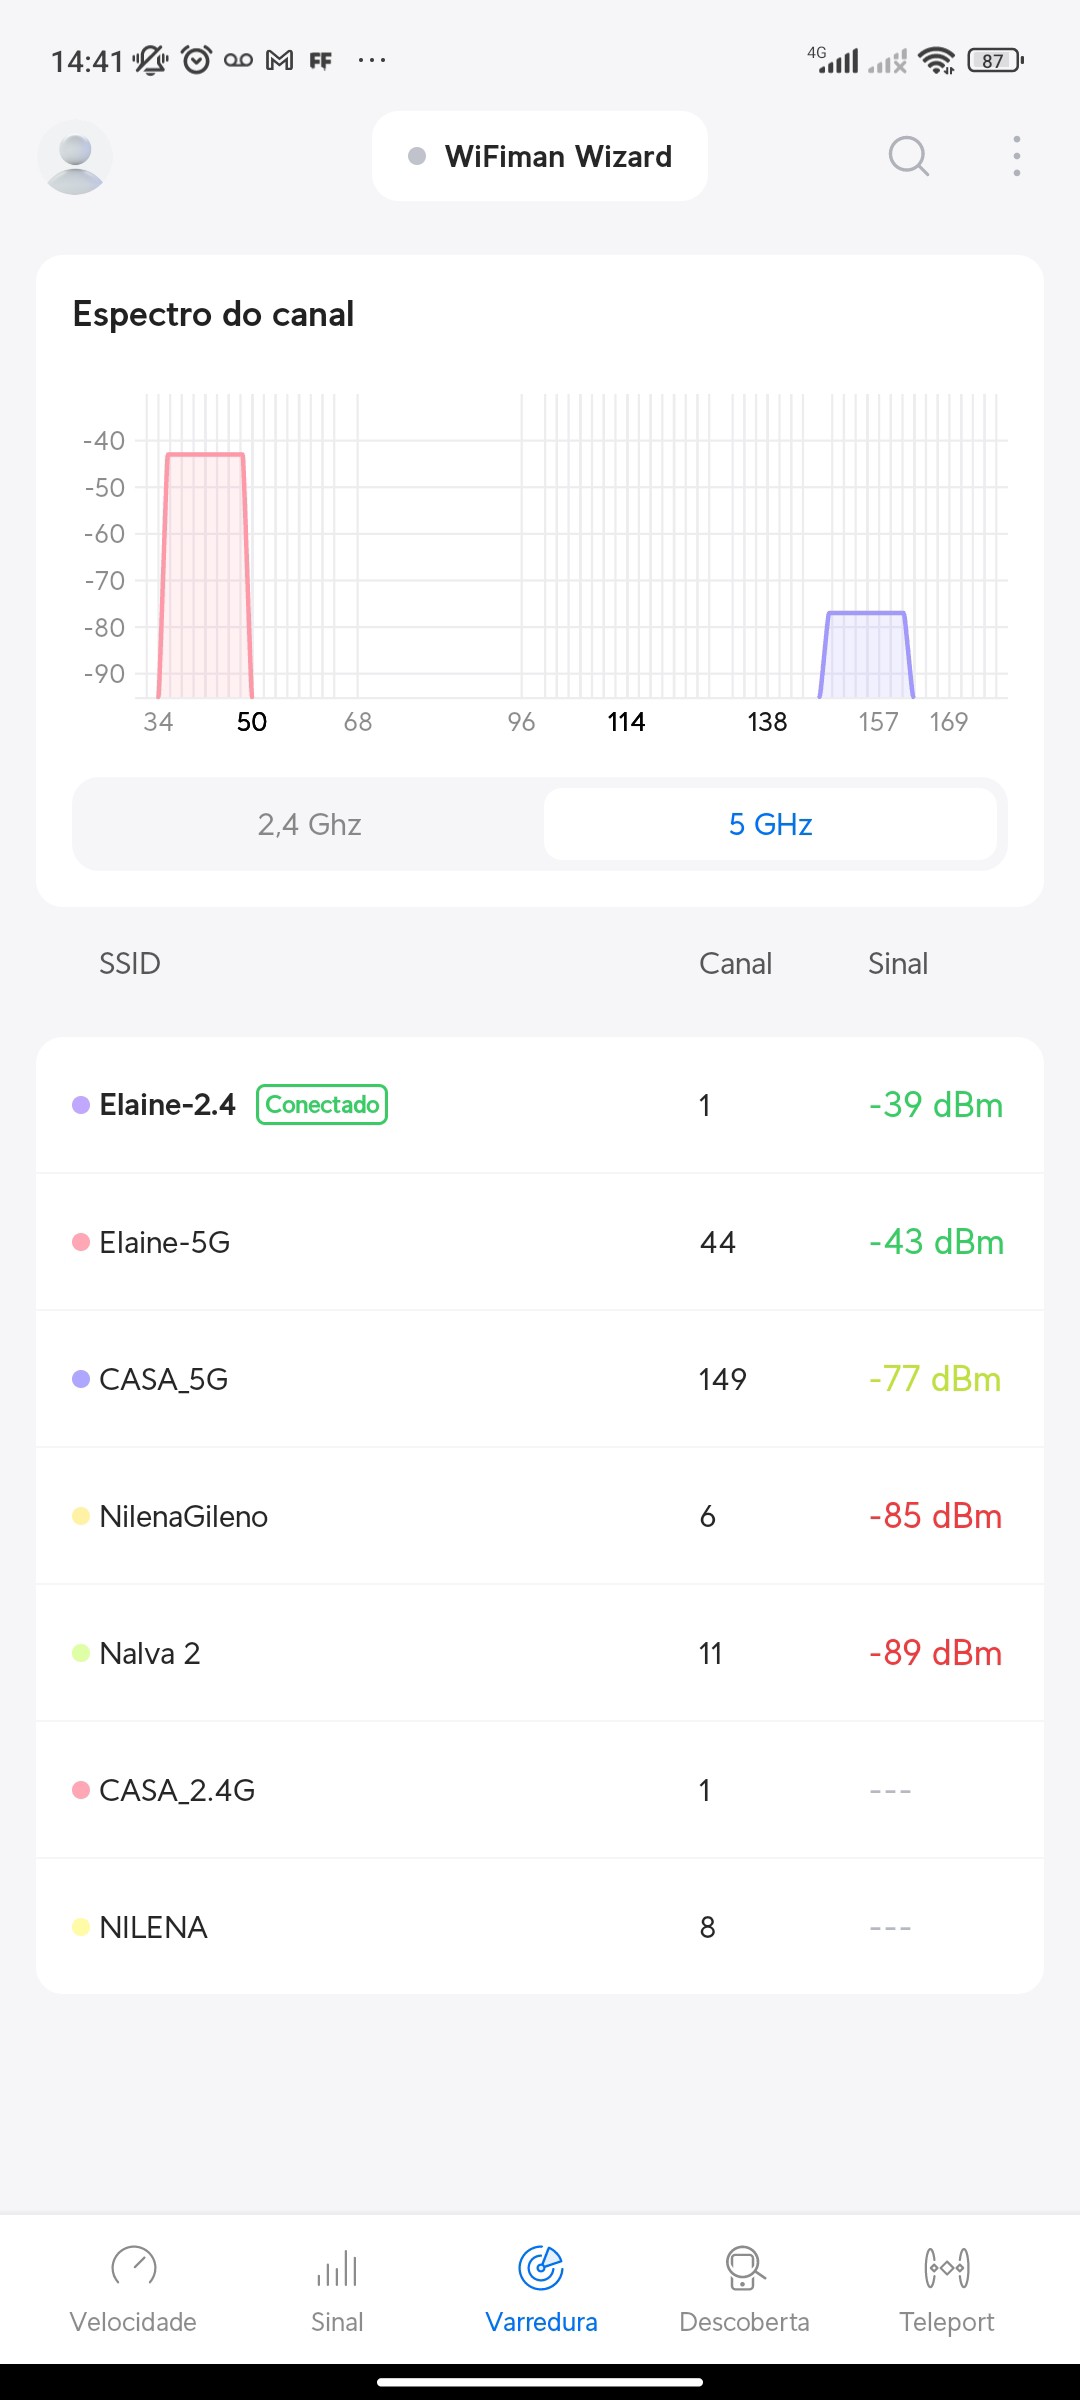Click the pink Elaine-5G spectrum block
The width and height of the screenshot is (1080, 2400).
tap(205, 575)
